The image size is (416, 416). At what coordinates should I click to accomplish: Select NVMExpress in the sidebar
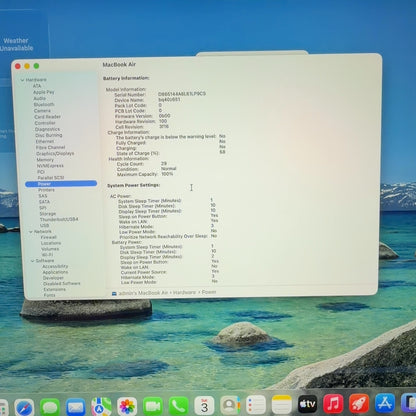point(50,166)
